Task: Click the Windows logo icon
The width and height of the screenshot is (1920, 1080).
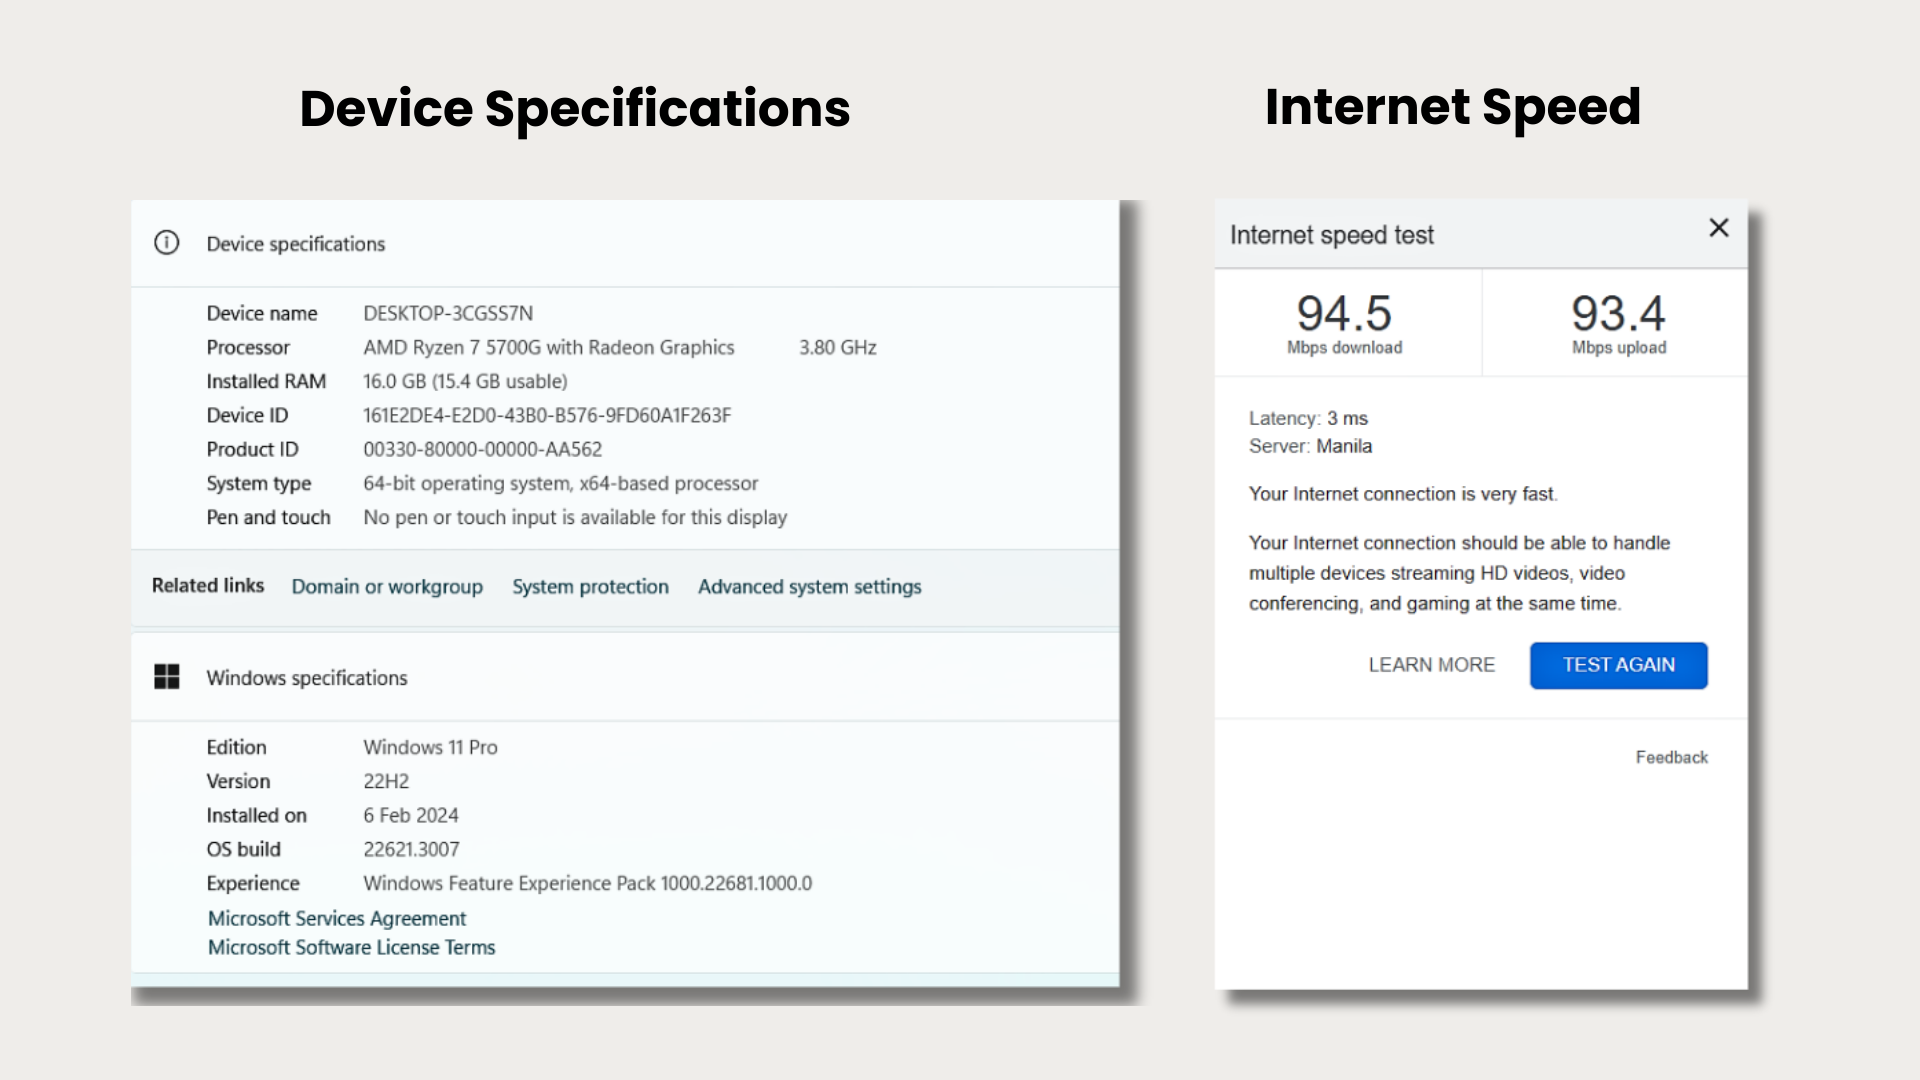Action: [167, 677]
